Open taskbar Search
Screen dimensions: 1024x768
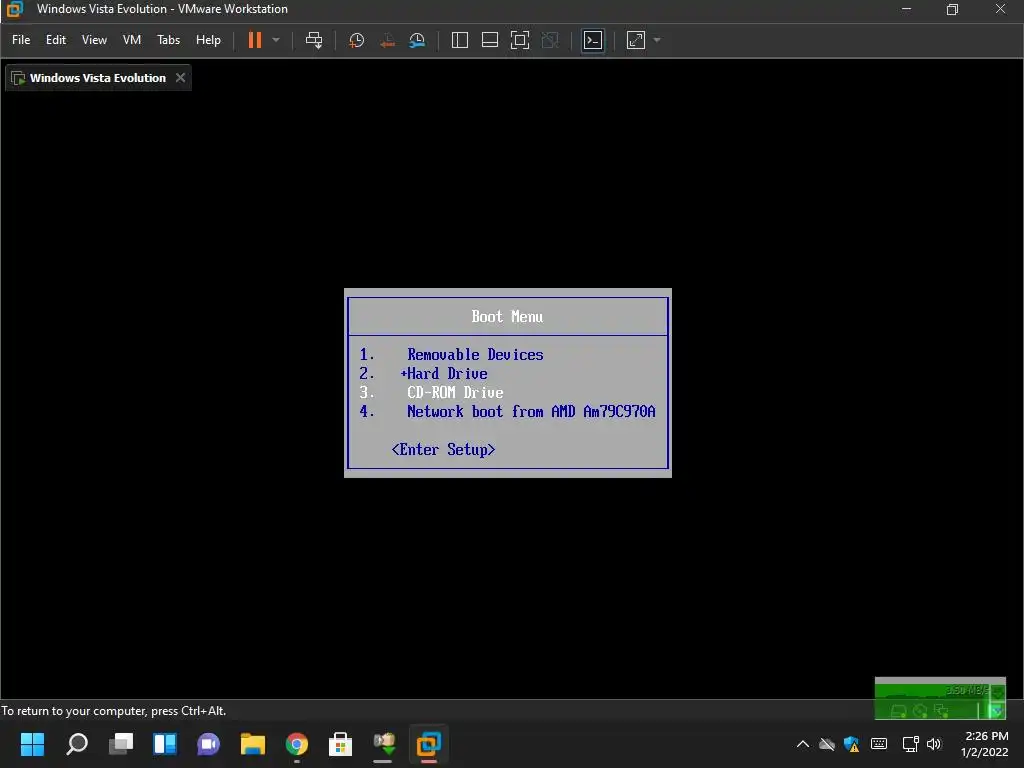pyautogui.click(x=76, y=744)
